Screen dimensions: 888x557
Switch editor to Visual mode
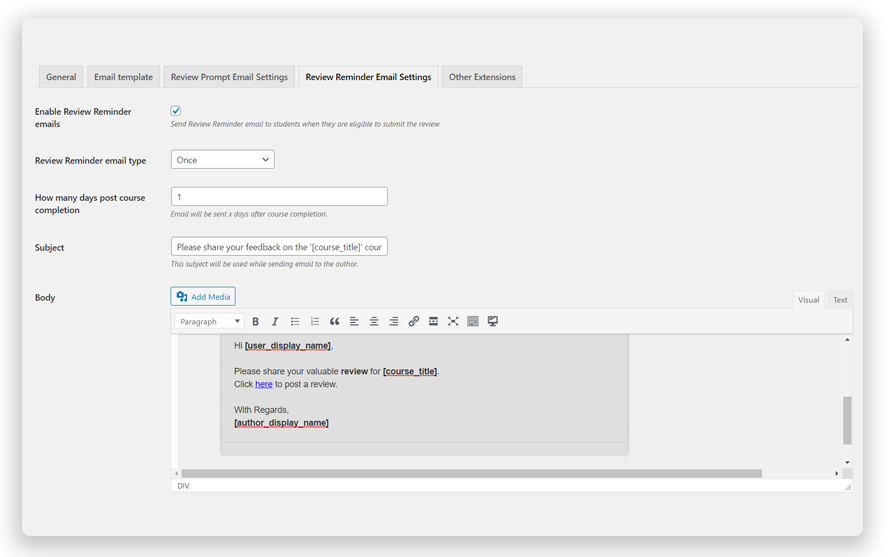(809, 300)
